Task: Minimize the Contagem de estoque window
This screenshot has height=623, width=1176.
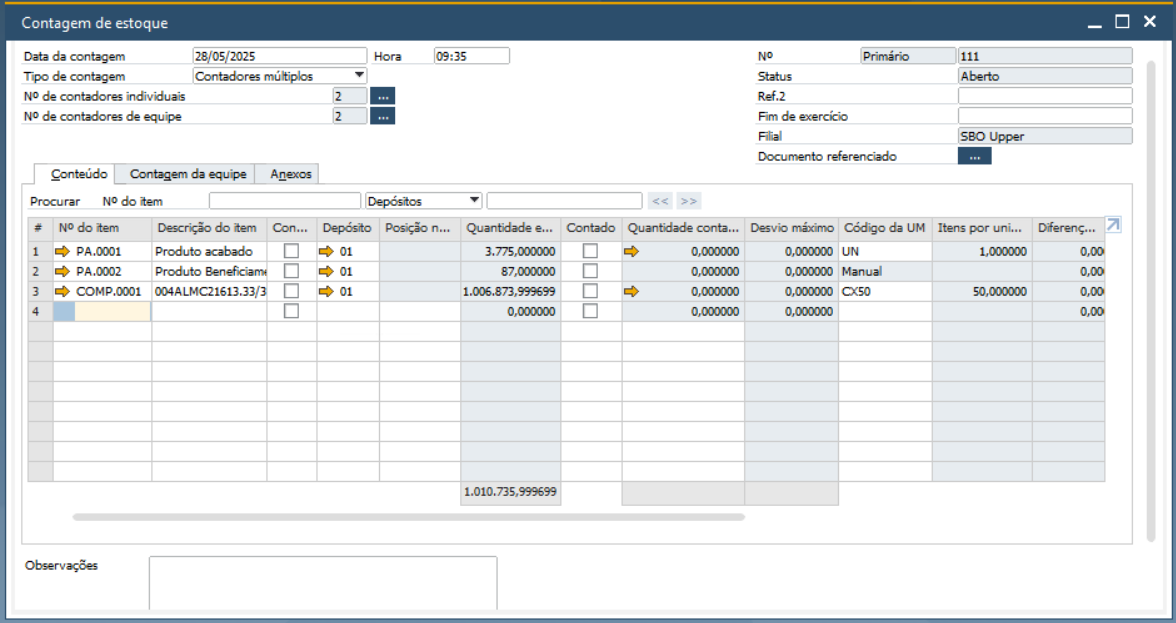Action: [1095, 24]
